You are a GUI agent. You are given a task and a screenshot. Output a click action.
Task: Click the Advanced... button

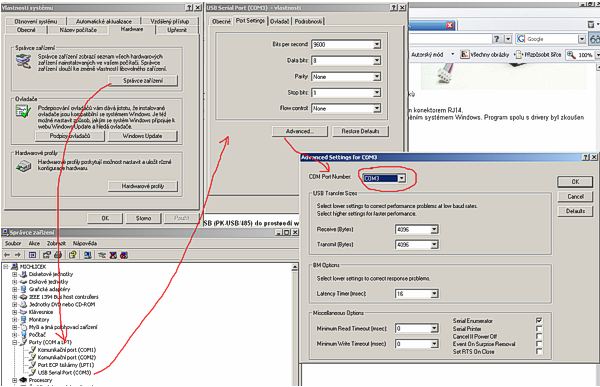coord(300,131)
